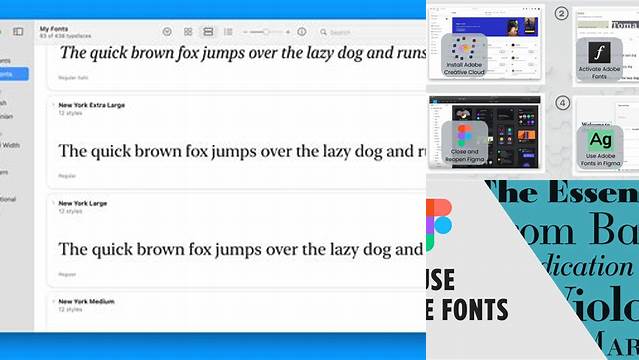Viewport: 639px width, 360px height.
Task: Click the Use Adobe Fonts in Figma icon
Action: click(x=600, y=147)
